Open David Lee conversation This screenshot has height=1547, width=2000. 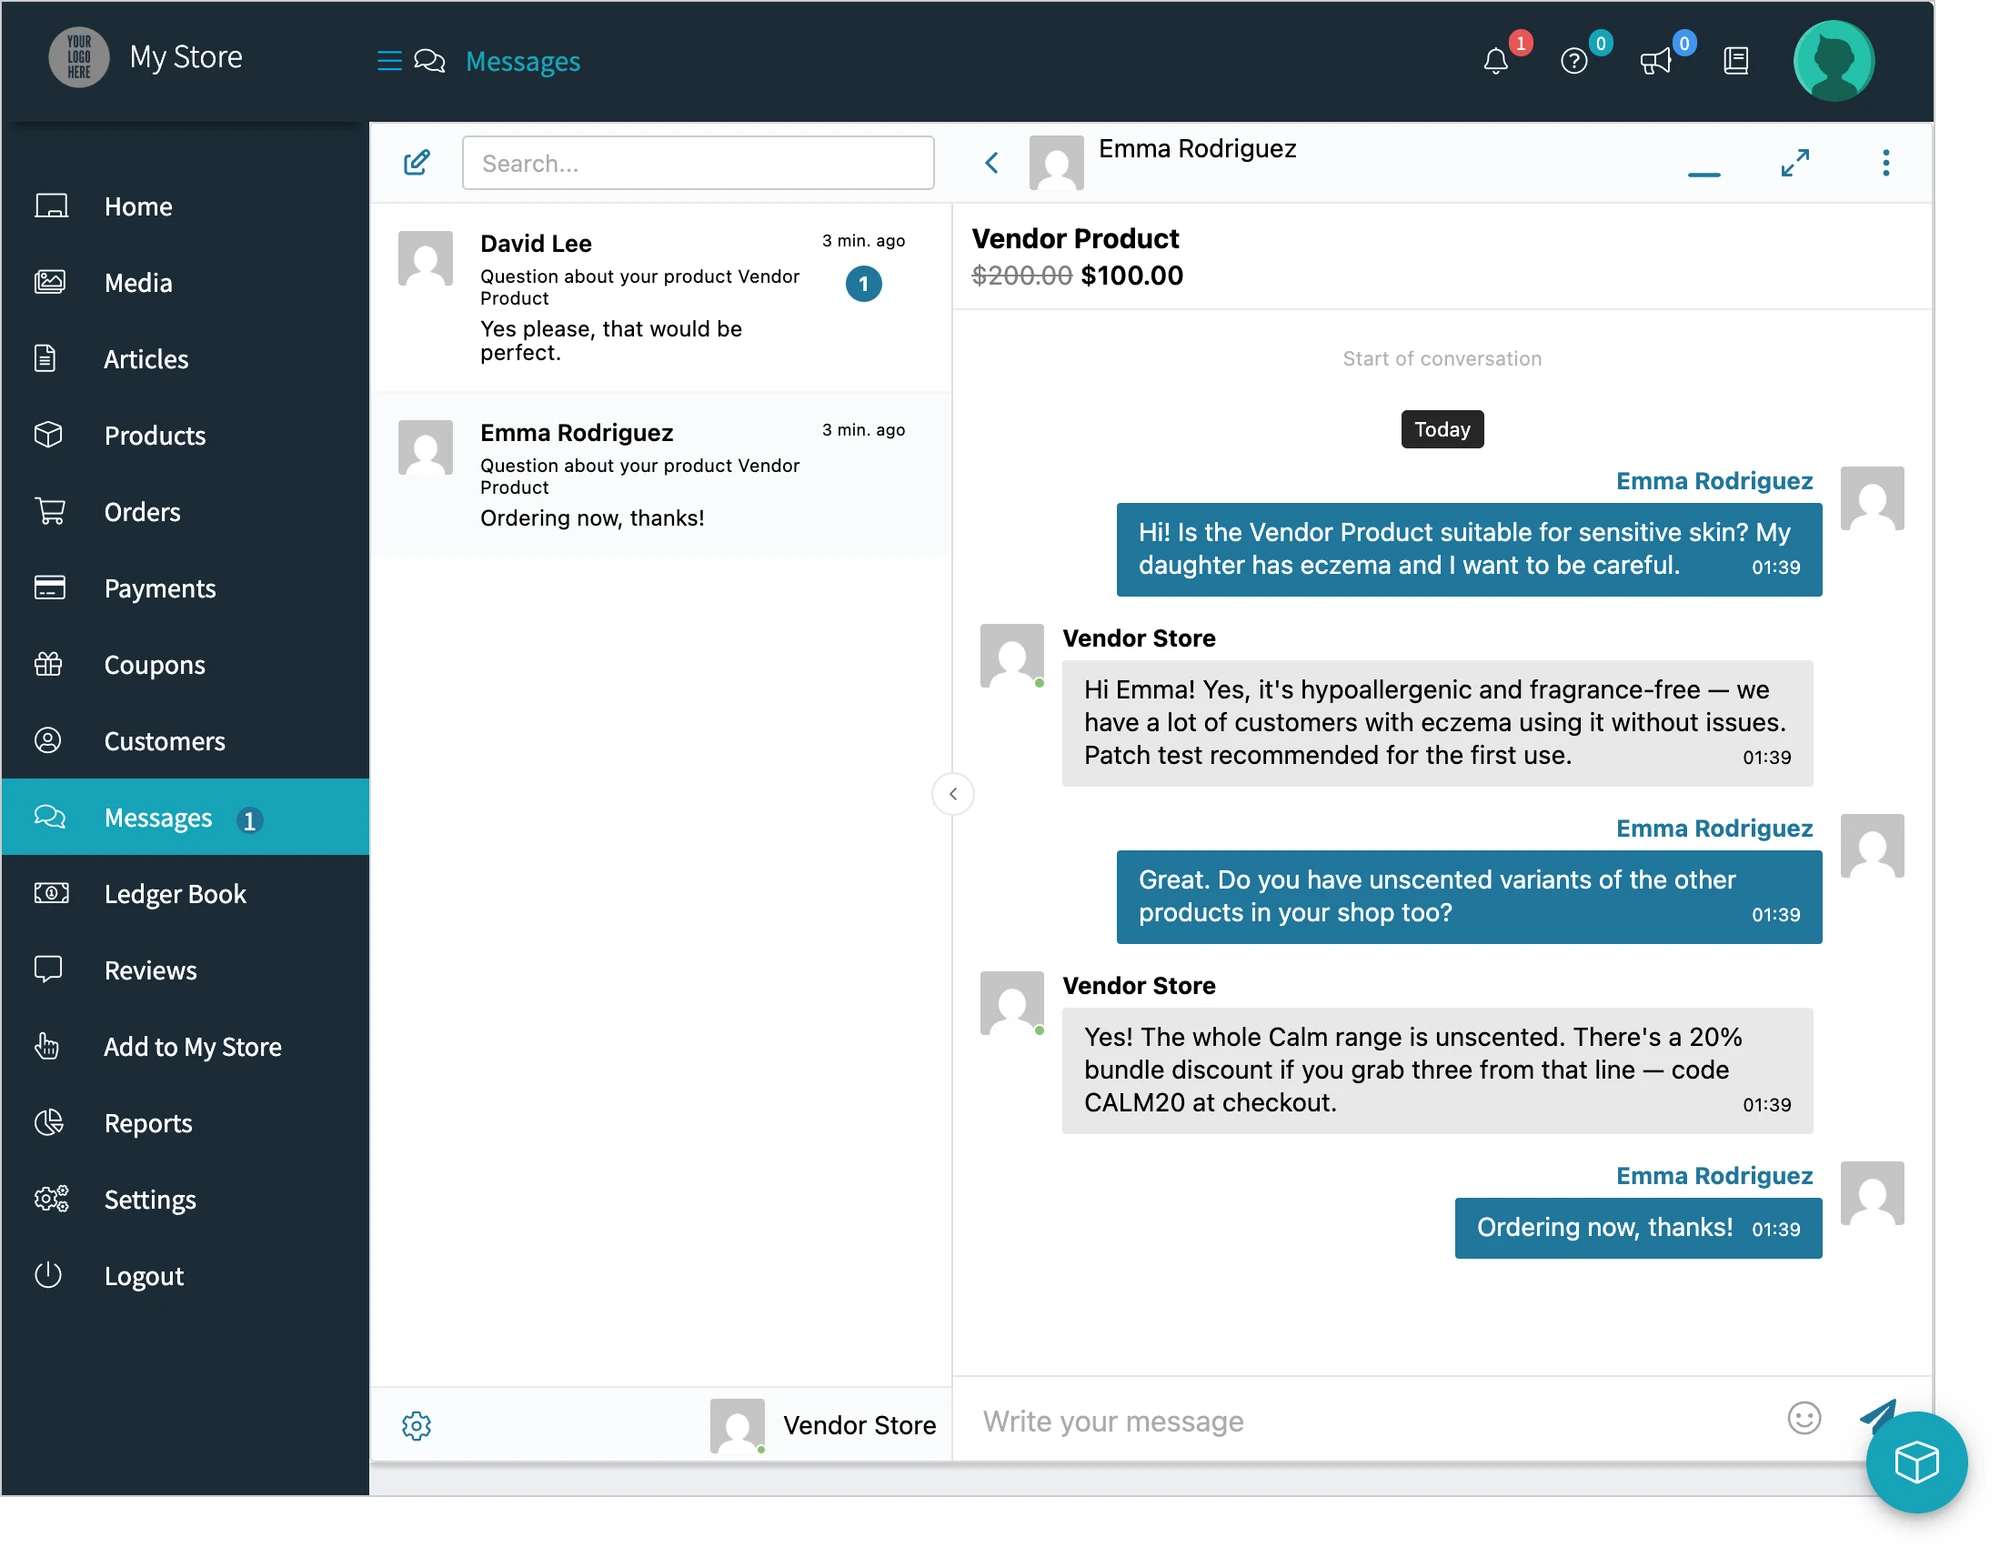click(661, 297)
